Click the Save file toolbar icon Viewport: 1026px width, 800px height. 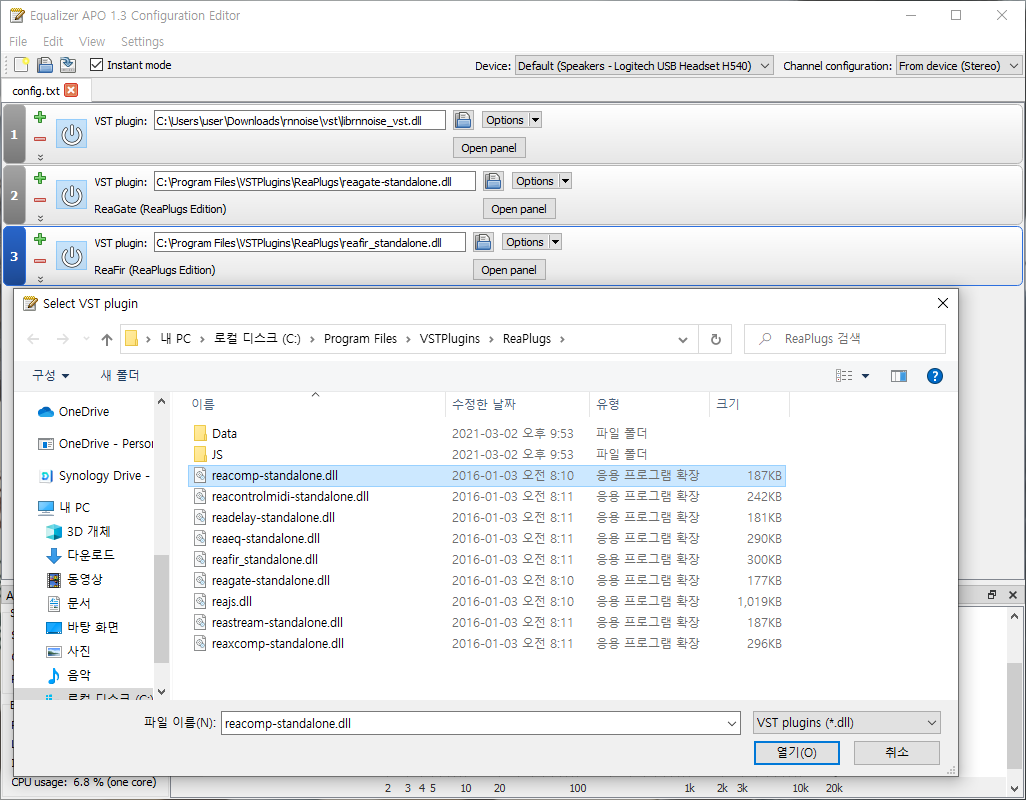(x=44, y=65)
